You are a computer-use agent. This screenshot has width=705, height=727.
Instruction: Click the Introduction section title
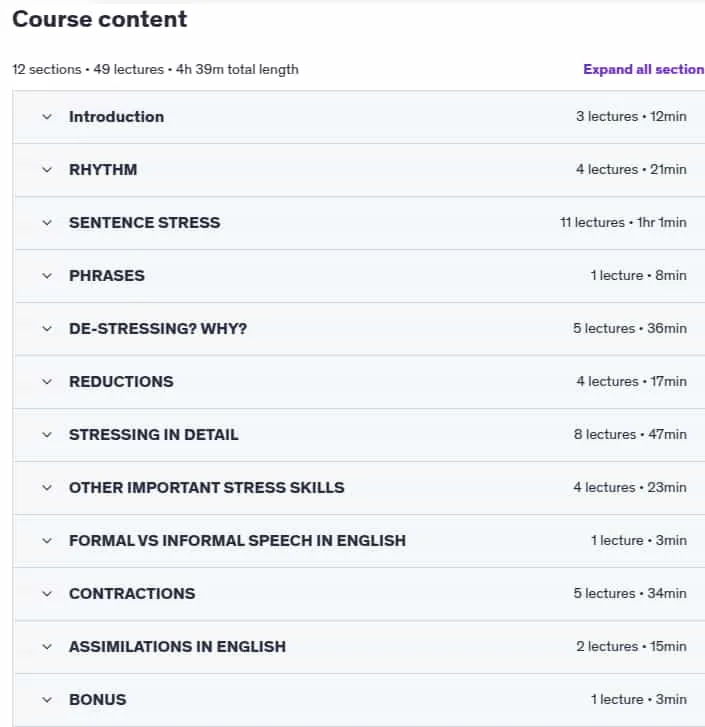[x=116, y=117]
